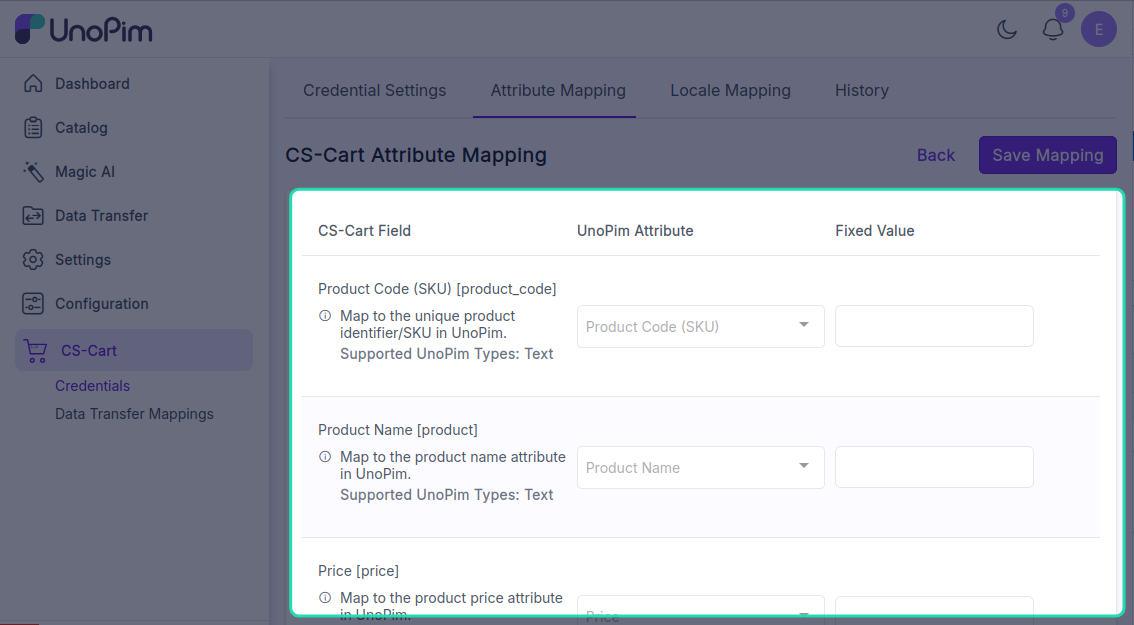Select CS-Cart sidebar item
This screenshot has height=625, width=1134.
click(x=134, y=350)
